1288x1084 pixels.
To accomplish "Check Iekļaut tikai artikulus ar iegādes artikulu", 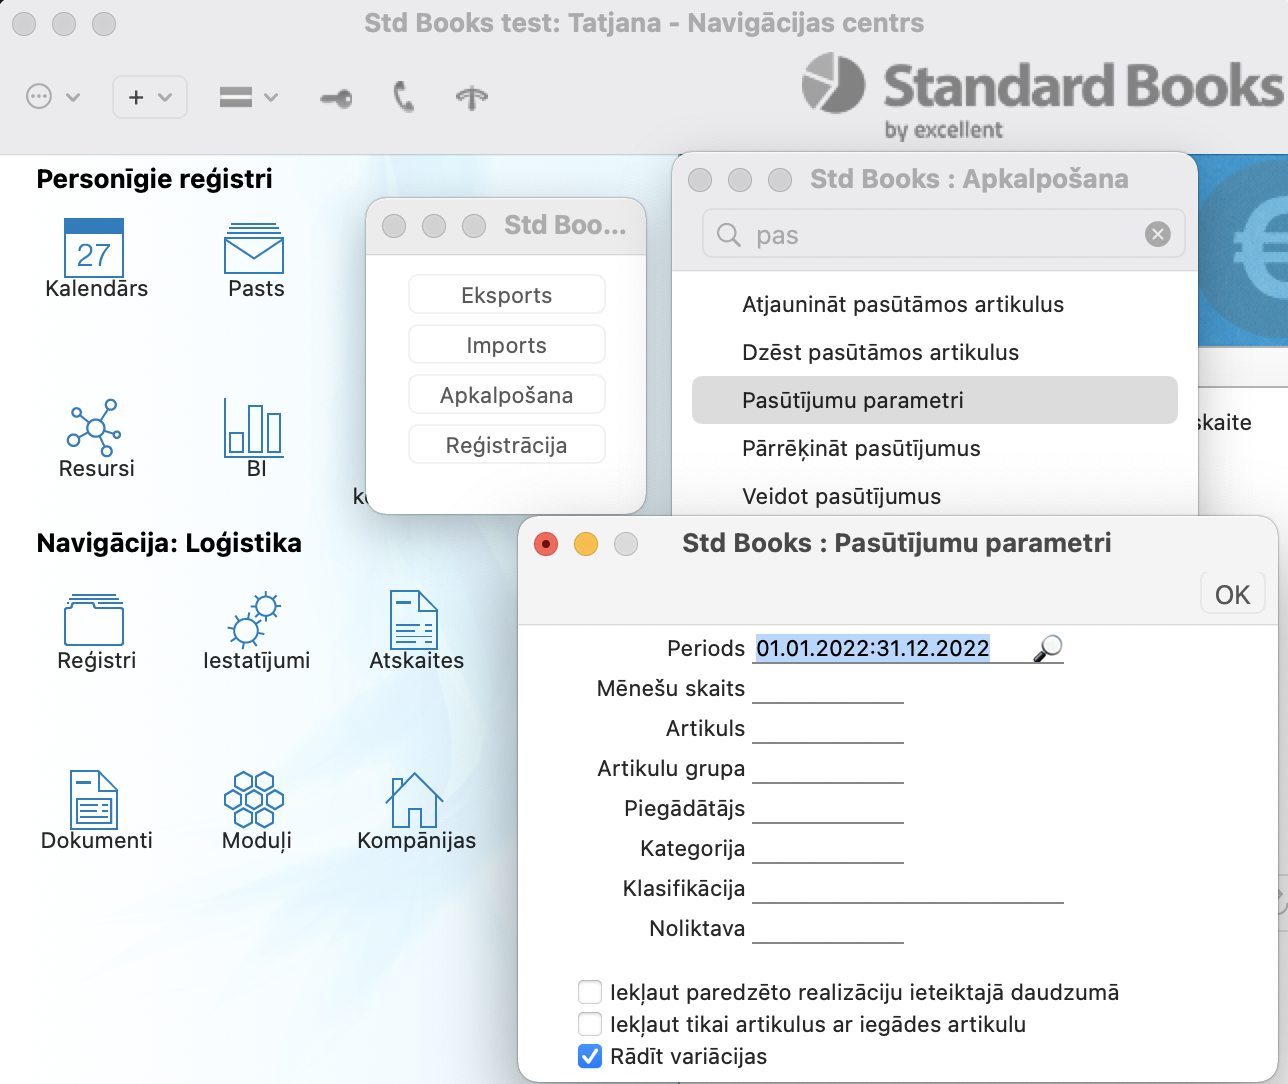I will 590,1024.
